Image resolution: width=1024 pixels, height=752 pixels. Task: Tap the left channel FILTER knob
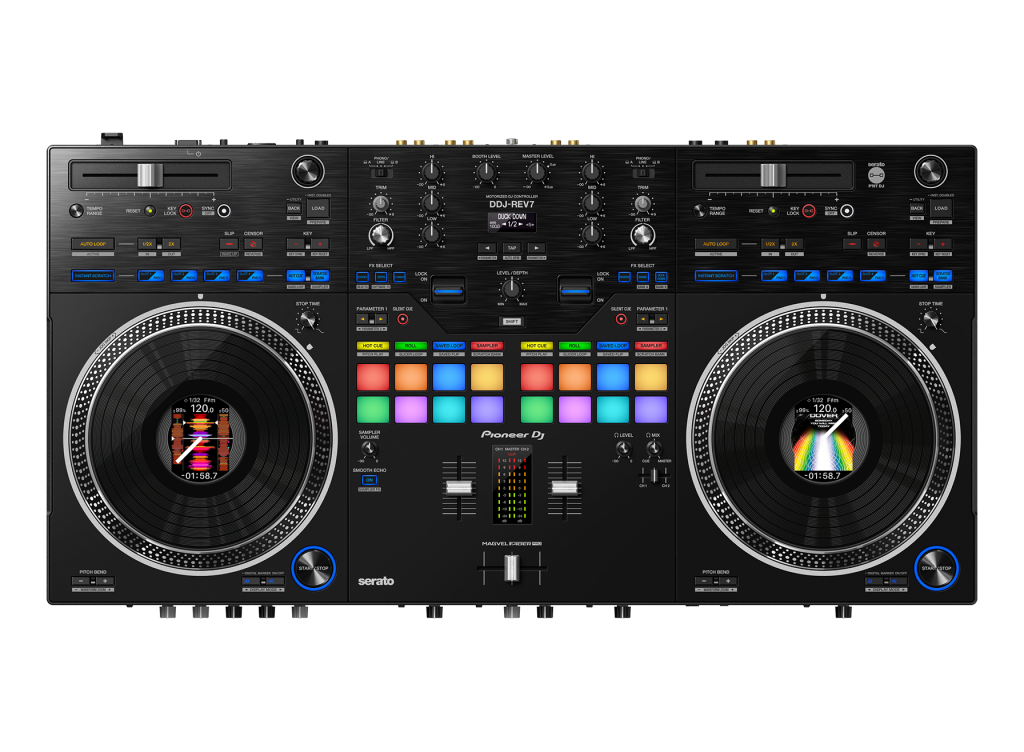coord(381,235)
